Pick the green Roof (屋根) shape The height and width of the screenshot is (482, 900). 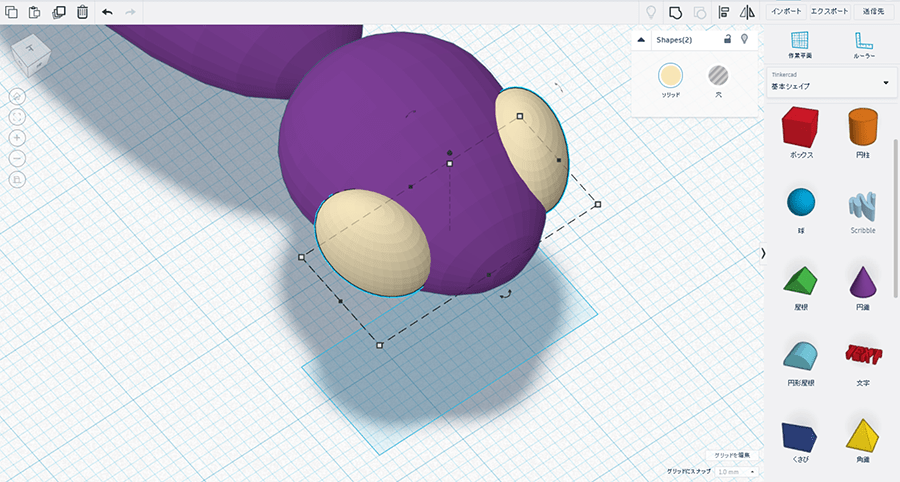801,287
